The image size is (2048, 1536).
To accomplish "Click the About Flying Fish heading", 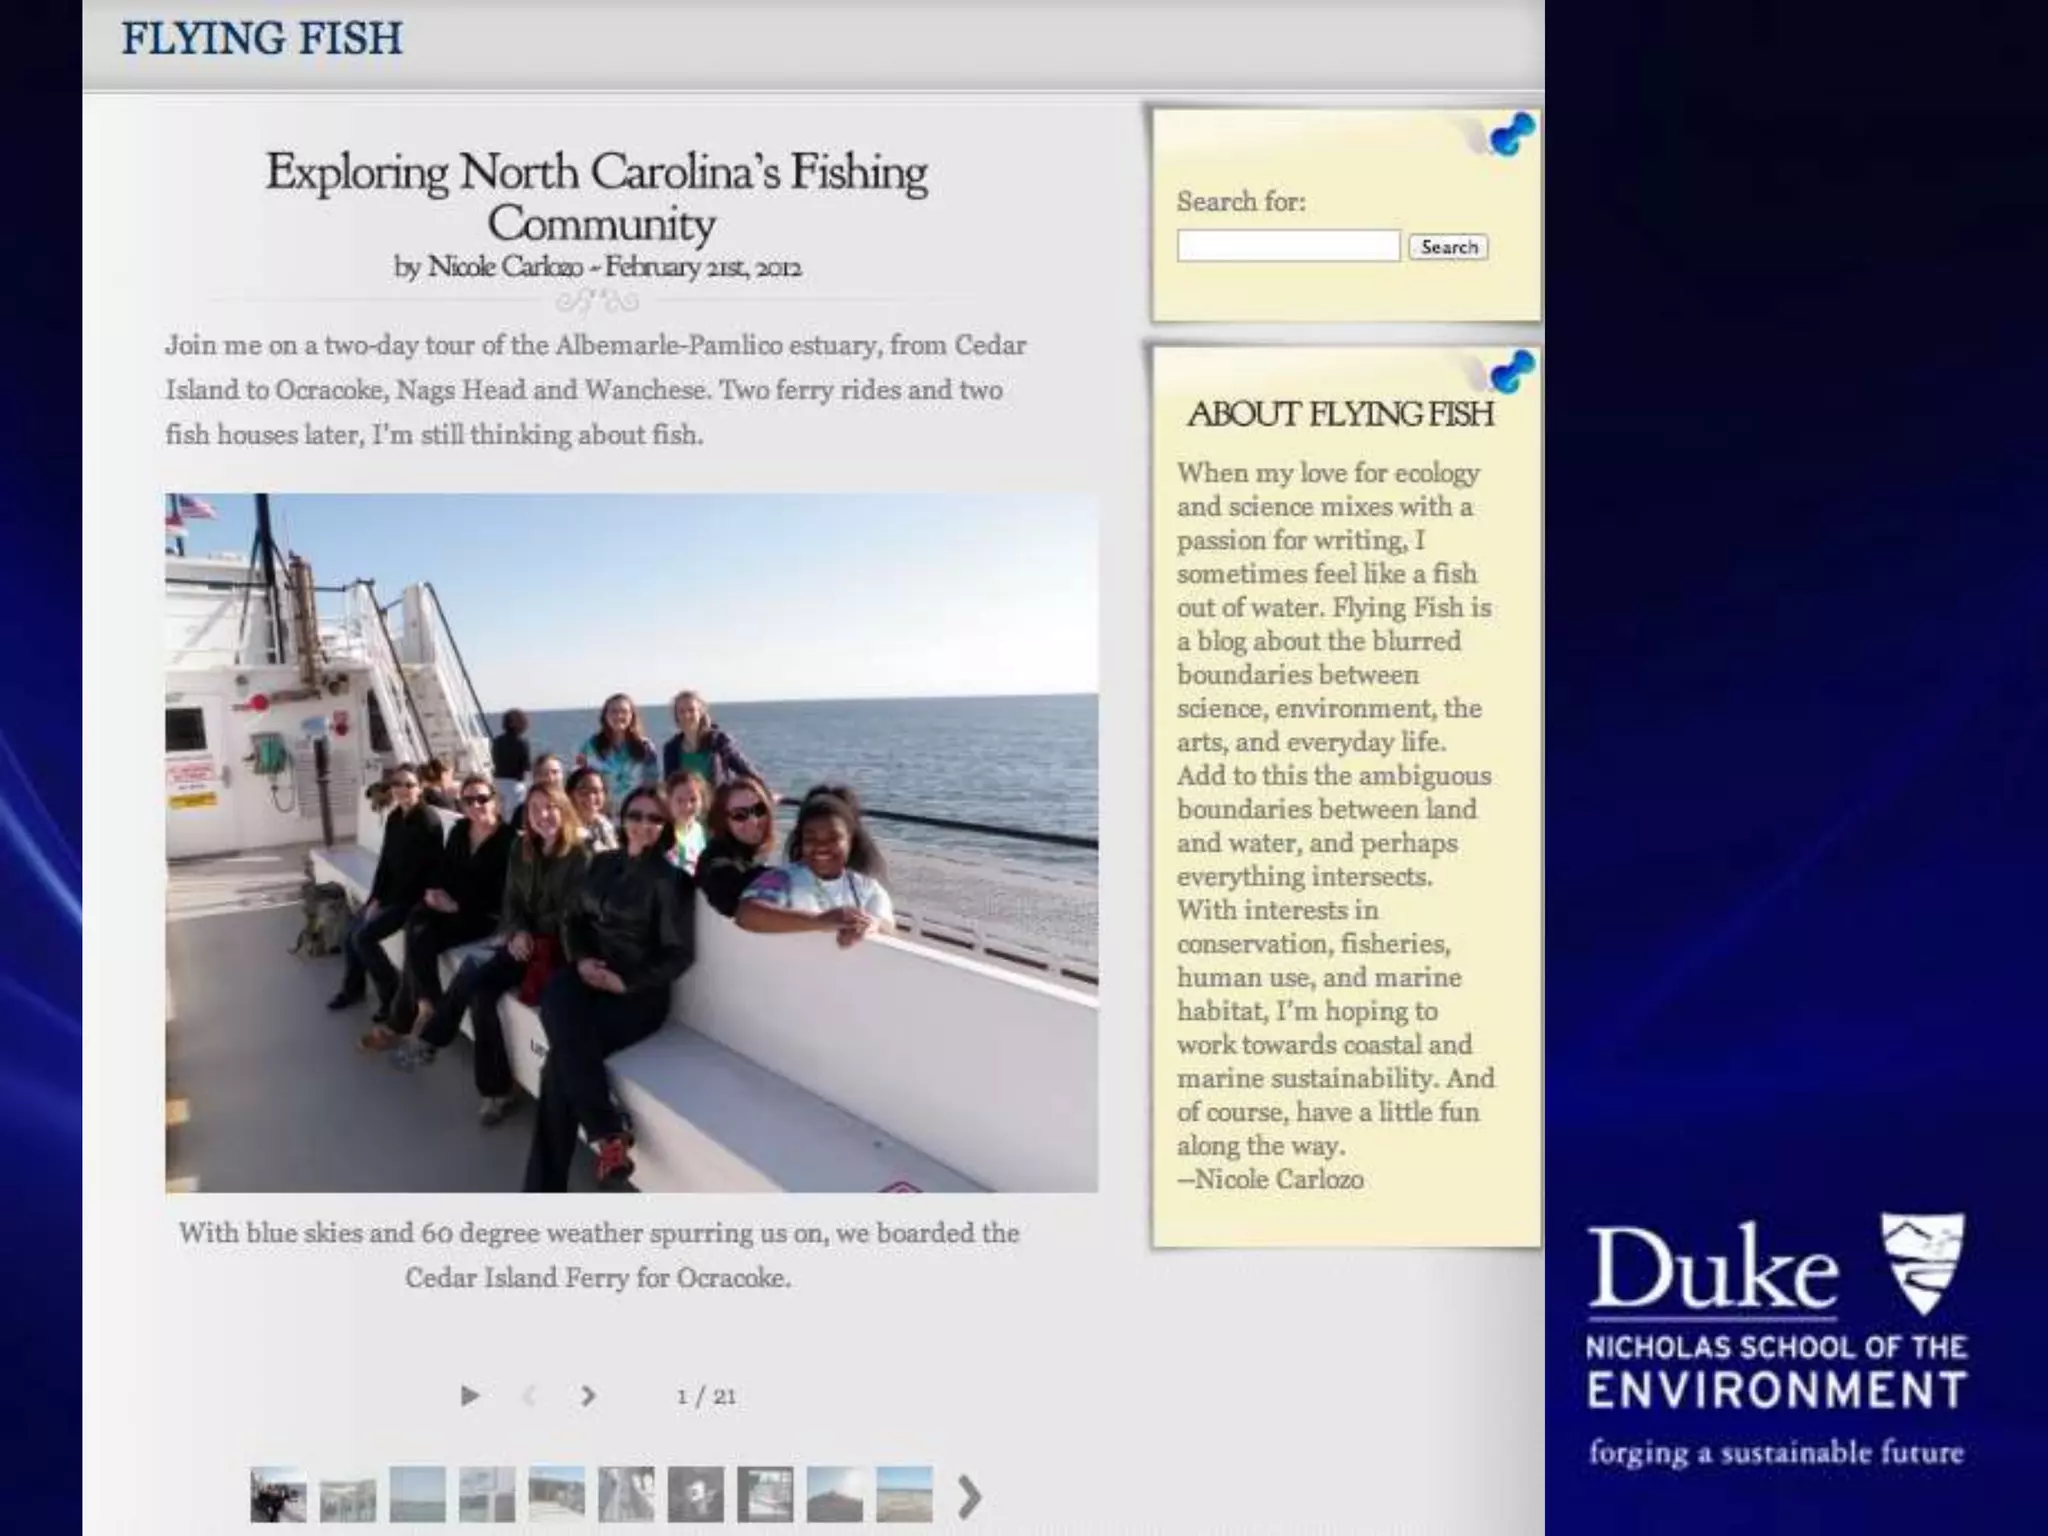I will (x=1340, y=414).
